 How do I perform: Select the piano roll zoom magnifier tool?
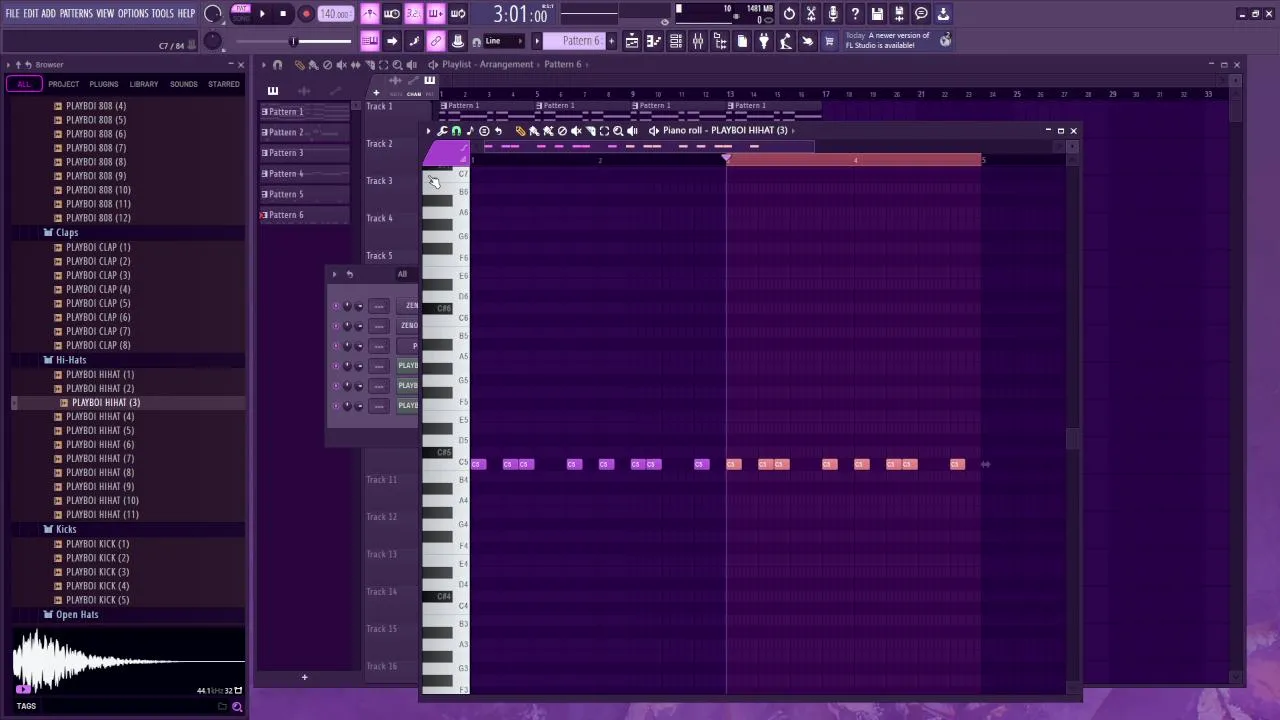[618, 131]
